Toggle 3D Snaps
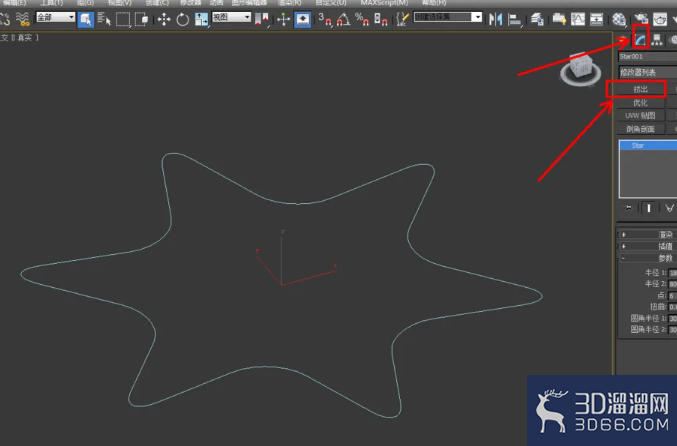The image size is (677, 446). [325, 19]
